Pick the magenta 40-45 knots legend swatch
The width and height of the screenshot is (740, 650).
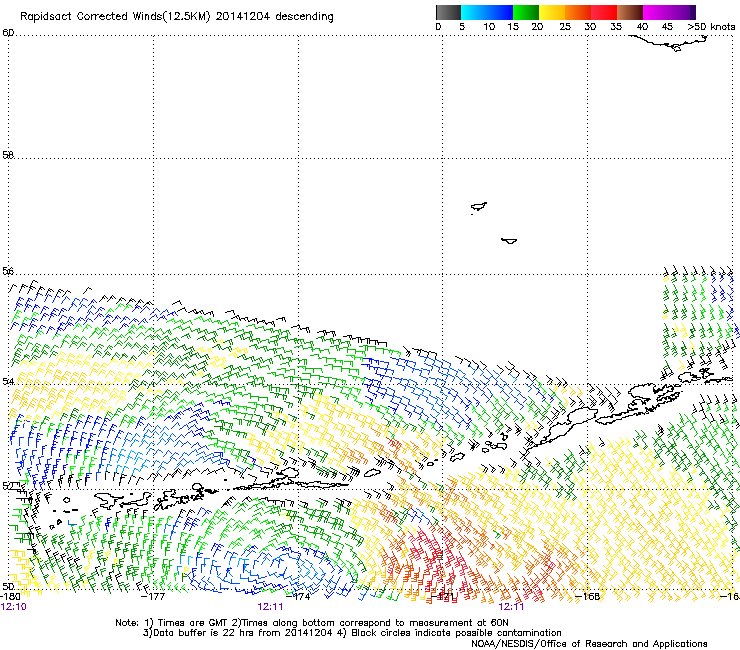point(656,12)
